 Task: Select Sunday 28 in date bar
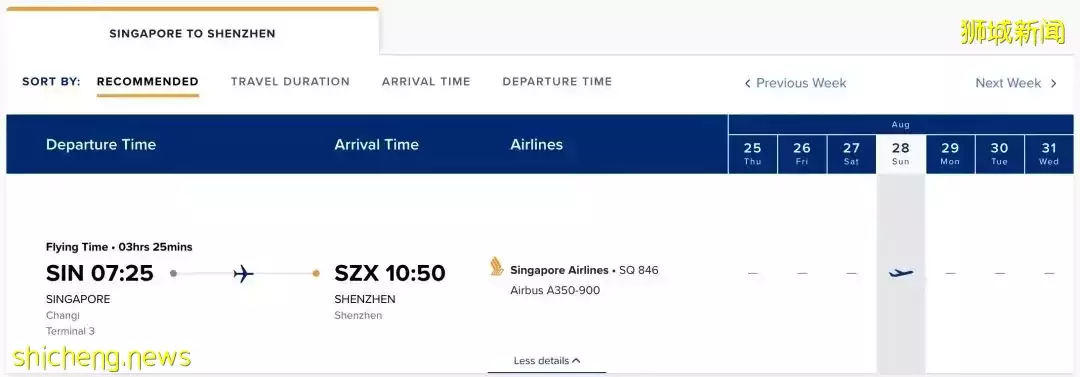(x=901, y=154)
